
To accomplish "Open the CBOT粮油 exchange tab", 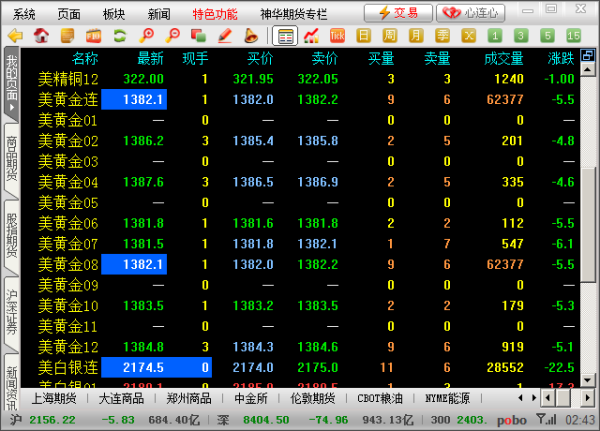I will point(380,398).
